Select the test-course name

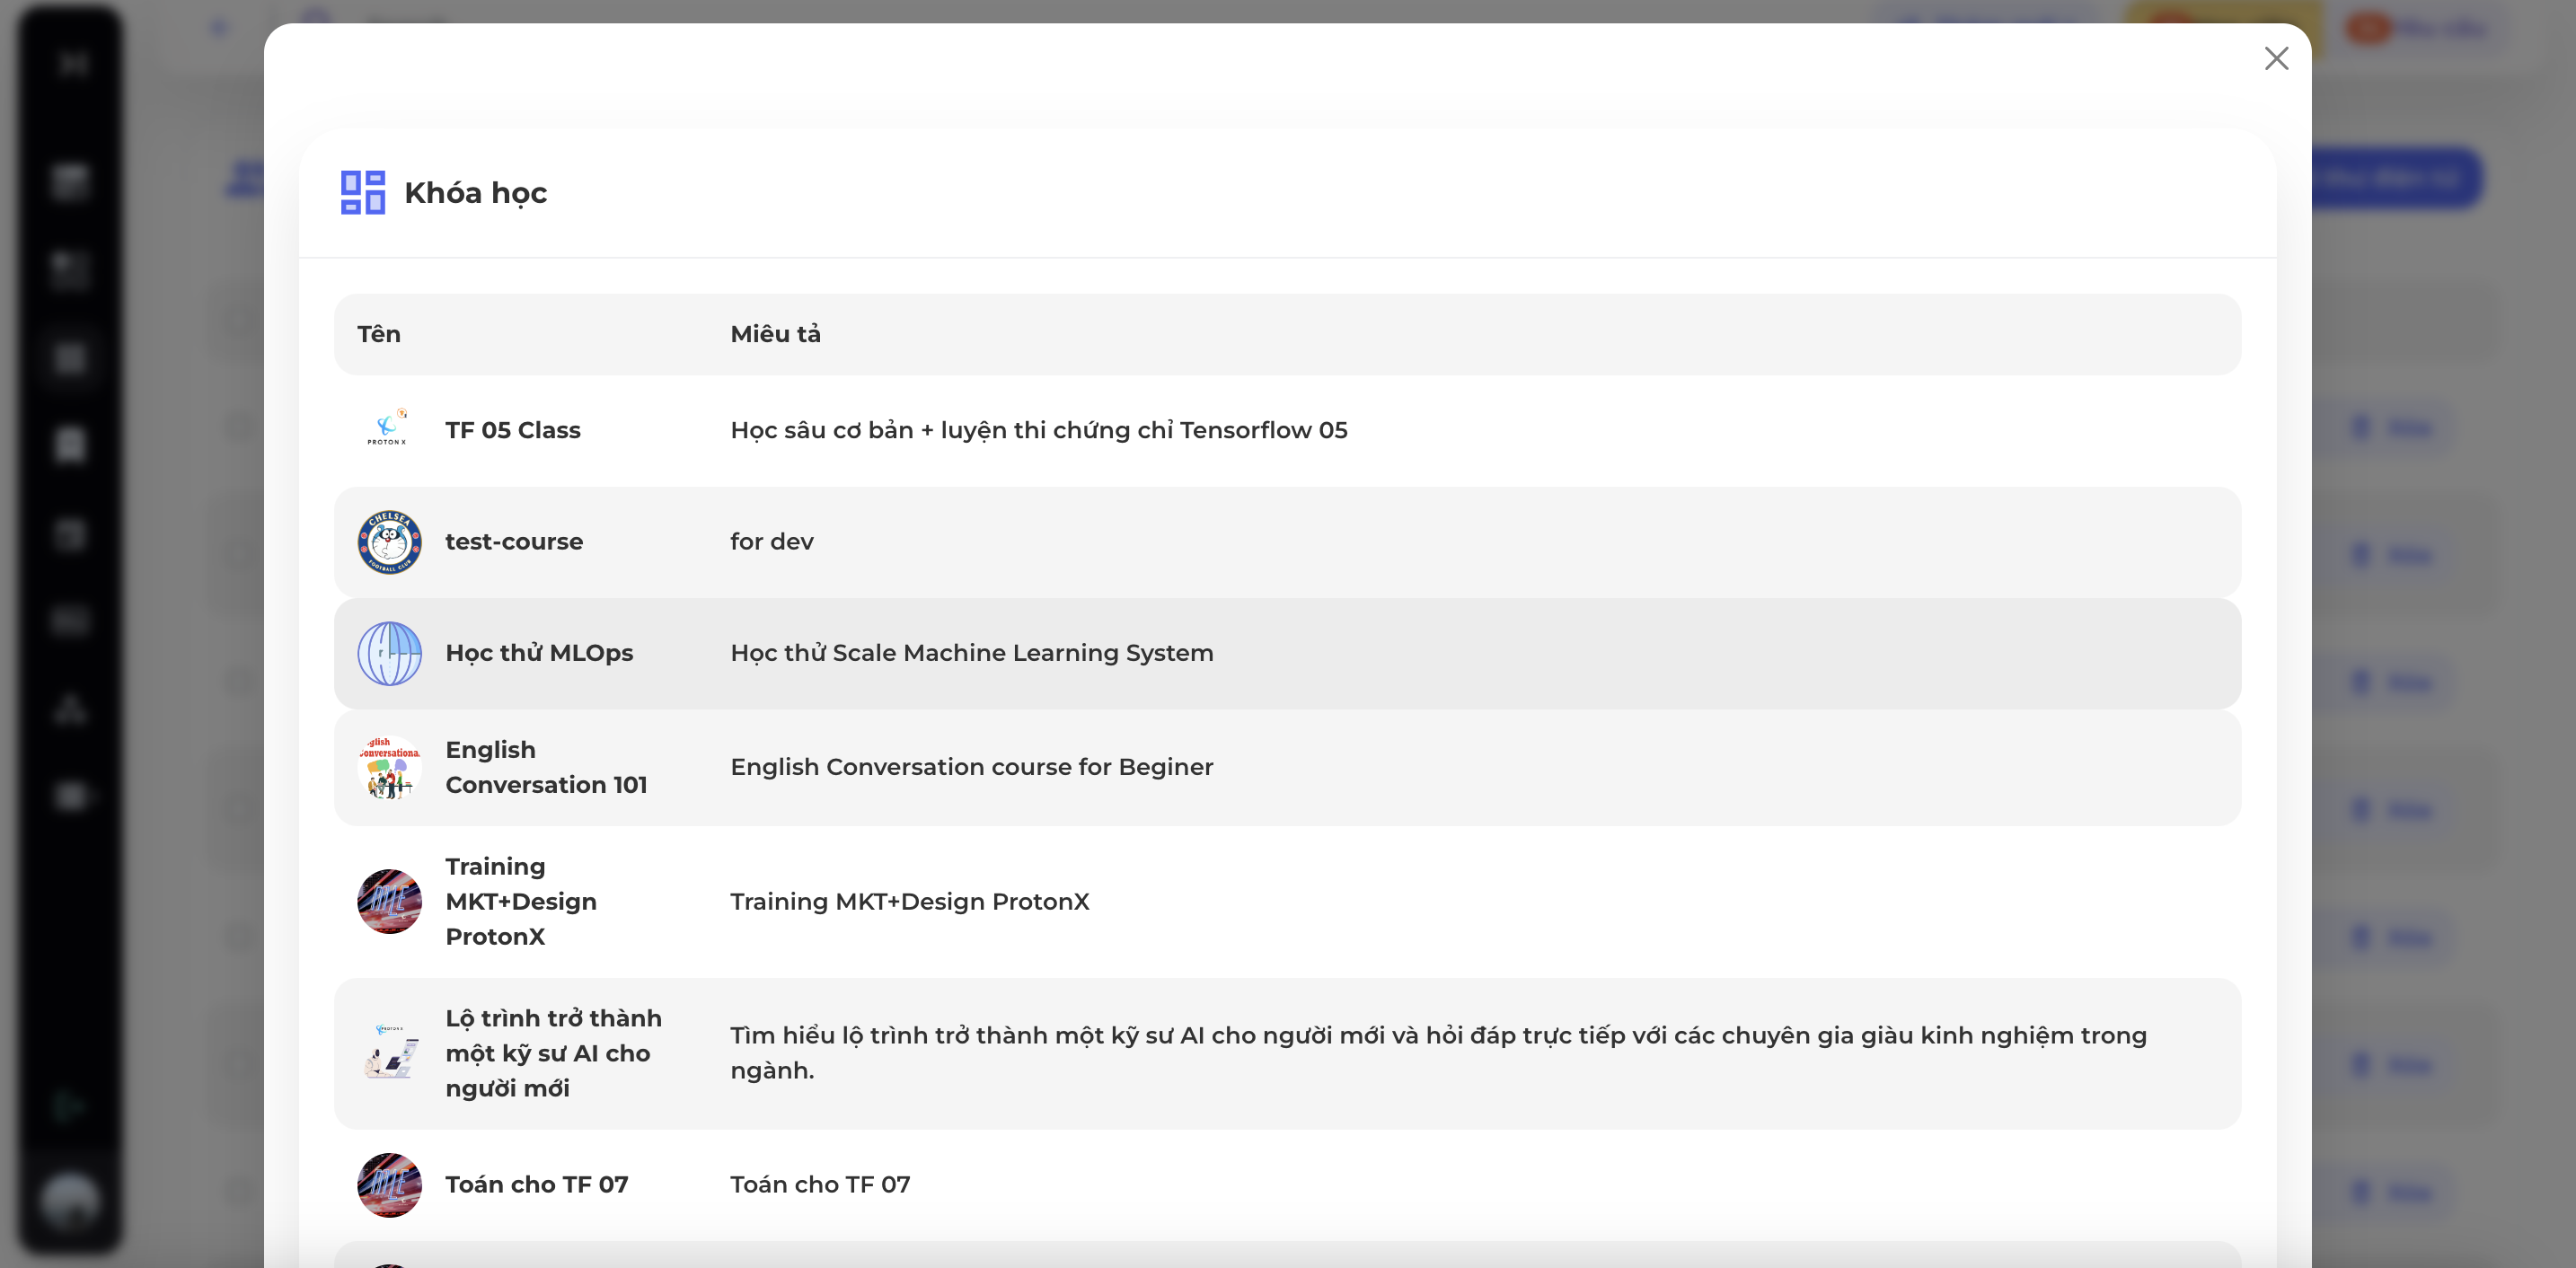(513, 541)
